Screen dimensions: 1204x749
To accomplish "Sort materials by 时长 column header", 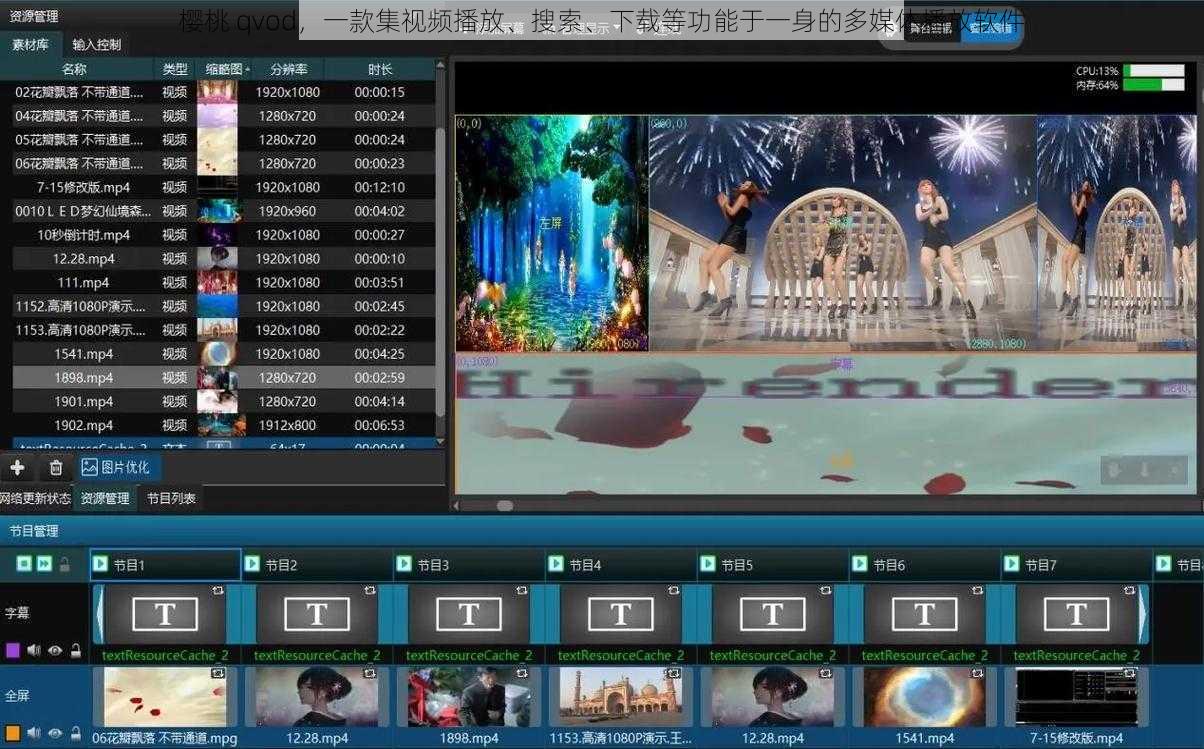I will coord(380,69).
